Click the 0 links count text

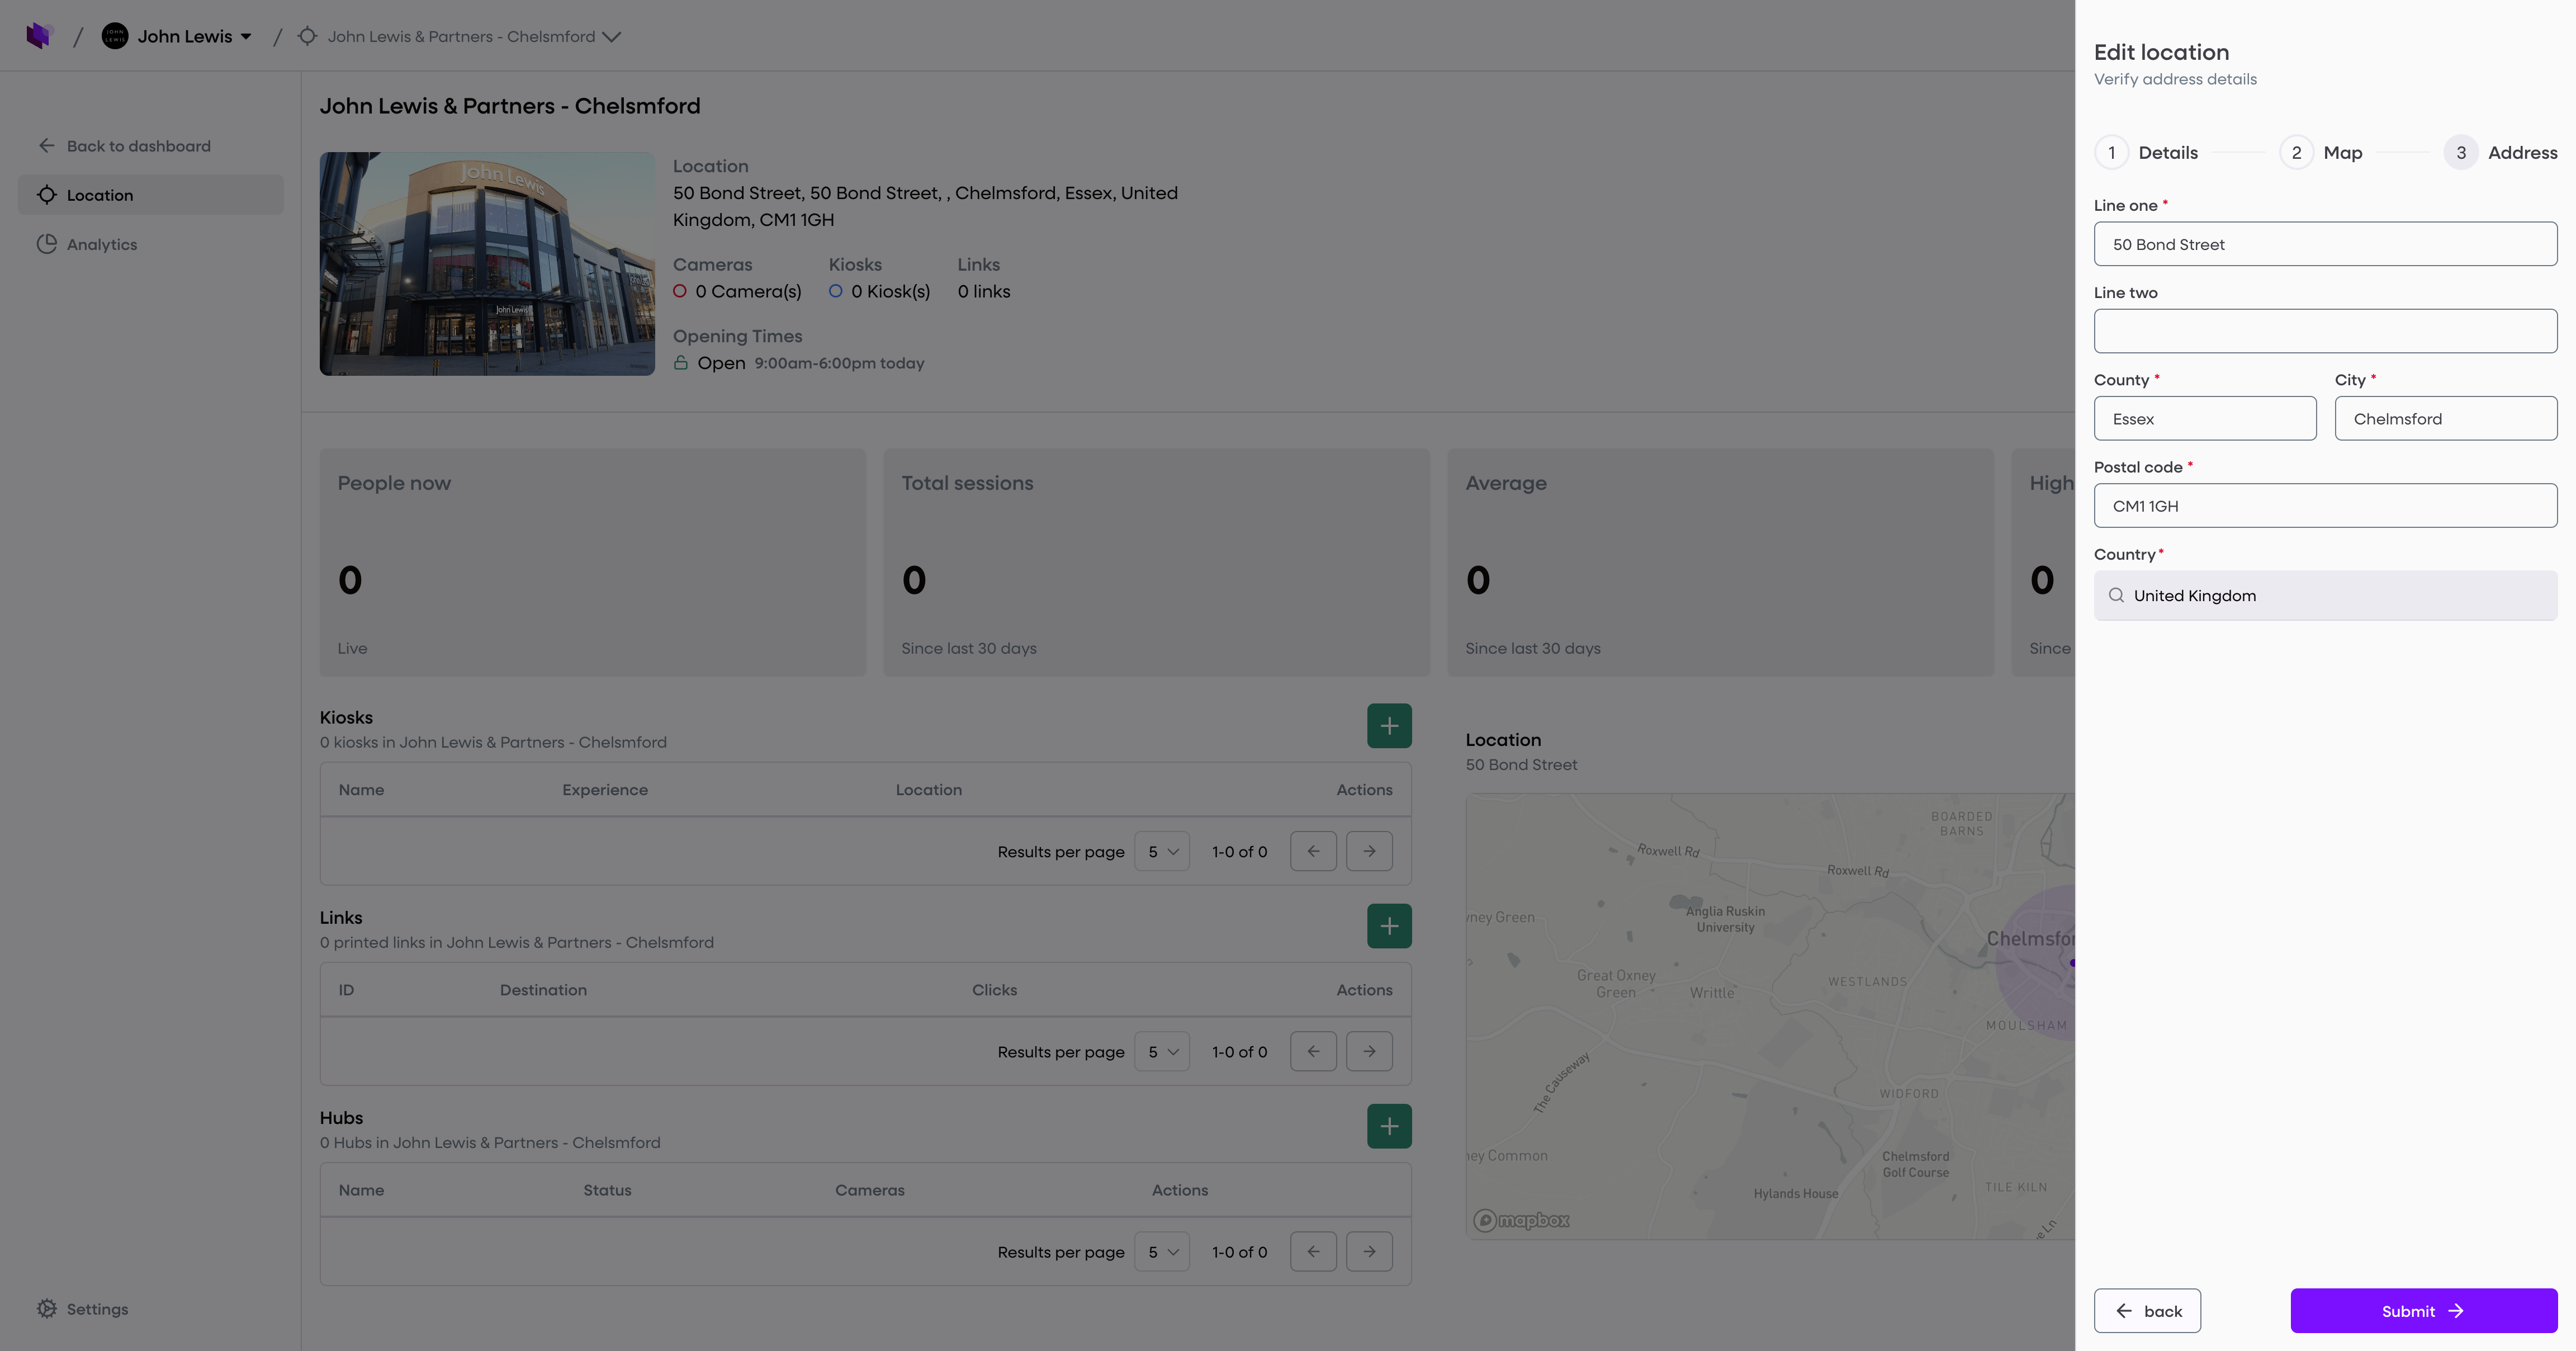(x=984, y=291)
